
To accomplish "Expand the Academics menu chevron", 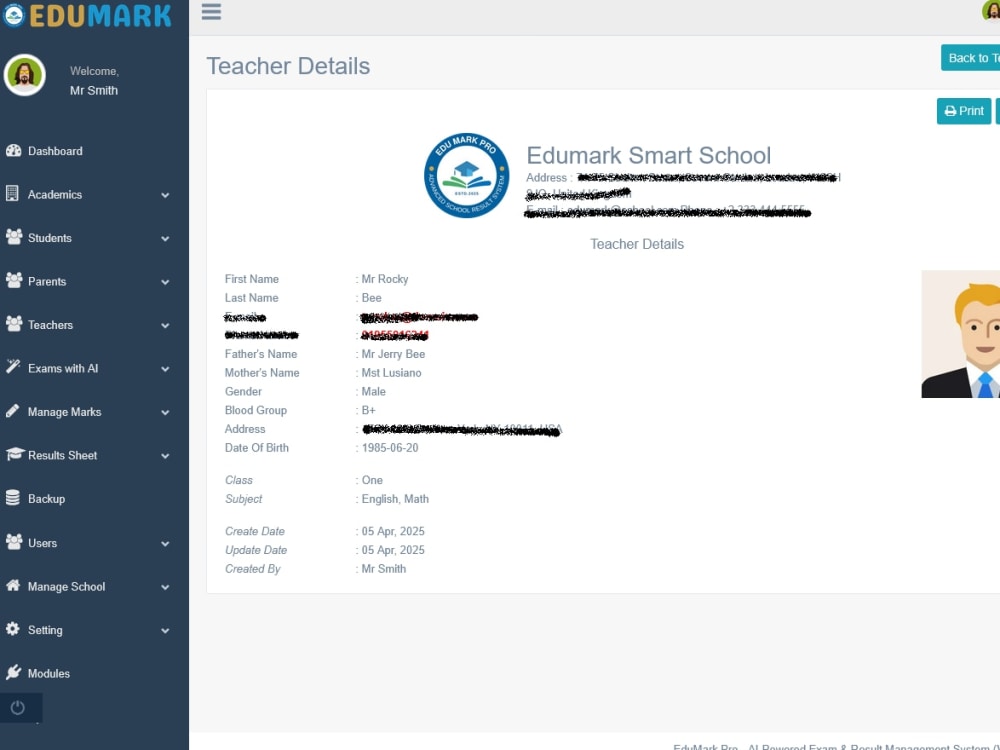I will 165,195.
